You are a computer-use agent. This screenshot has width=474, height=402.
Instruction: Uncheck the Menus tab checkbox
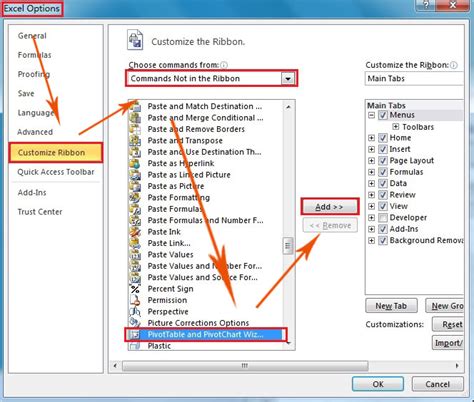(383, 115)
